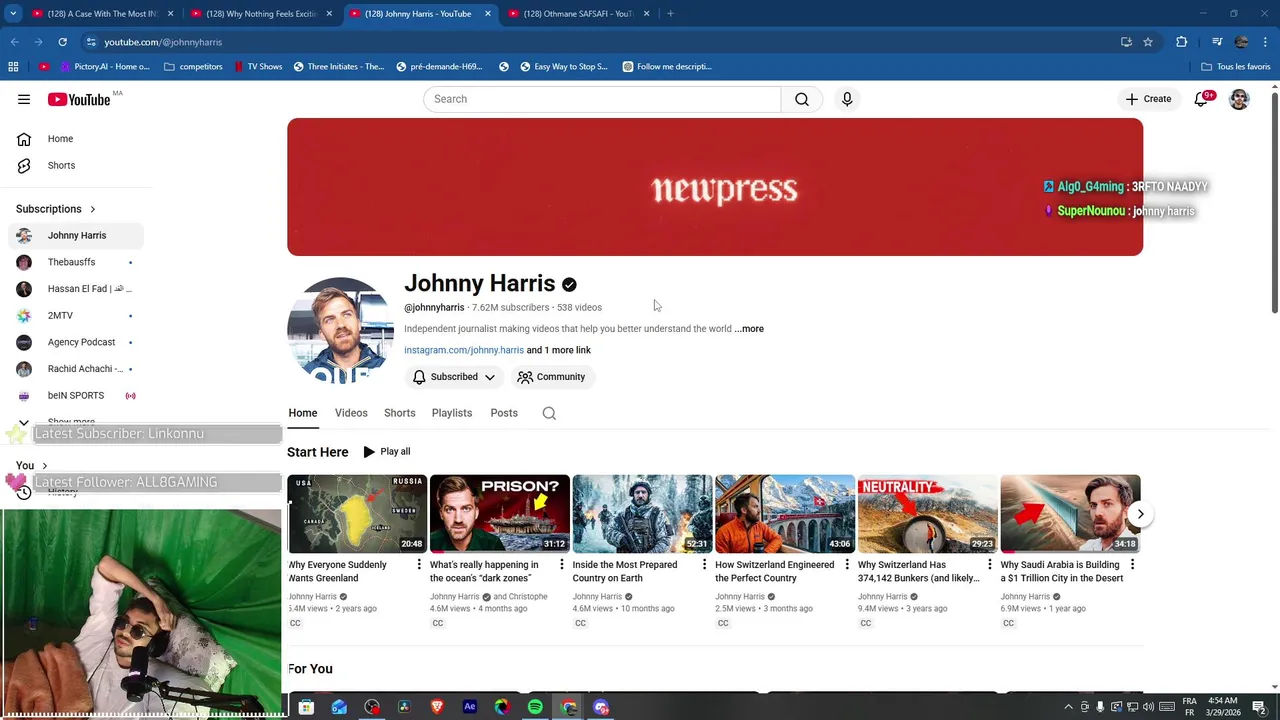Open the Subscribed notification dropdown
The width and height of the screenshot is (1280, 720).
click(x=454, y=377)
